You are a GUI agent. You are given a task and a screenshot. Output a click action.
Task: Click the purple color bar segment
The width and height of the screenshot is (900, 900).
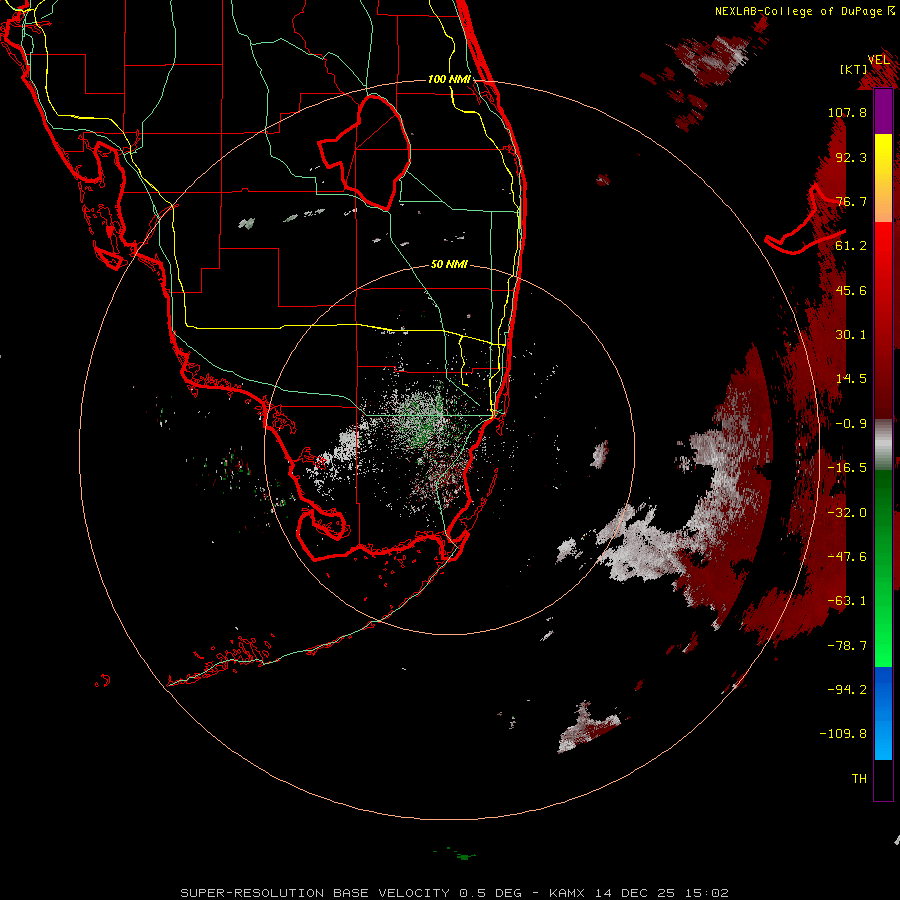tap(883, 111)
